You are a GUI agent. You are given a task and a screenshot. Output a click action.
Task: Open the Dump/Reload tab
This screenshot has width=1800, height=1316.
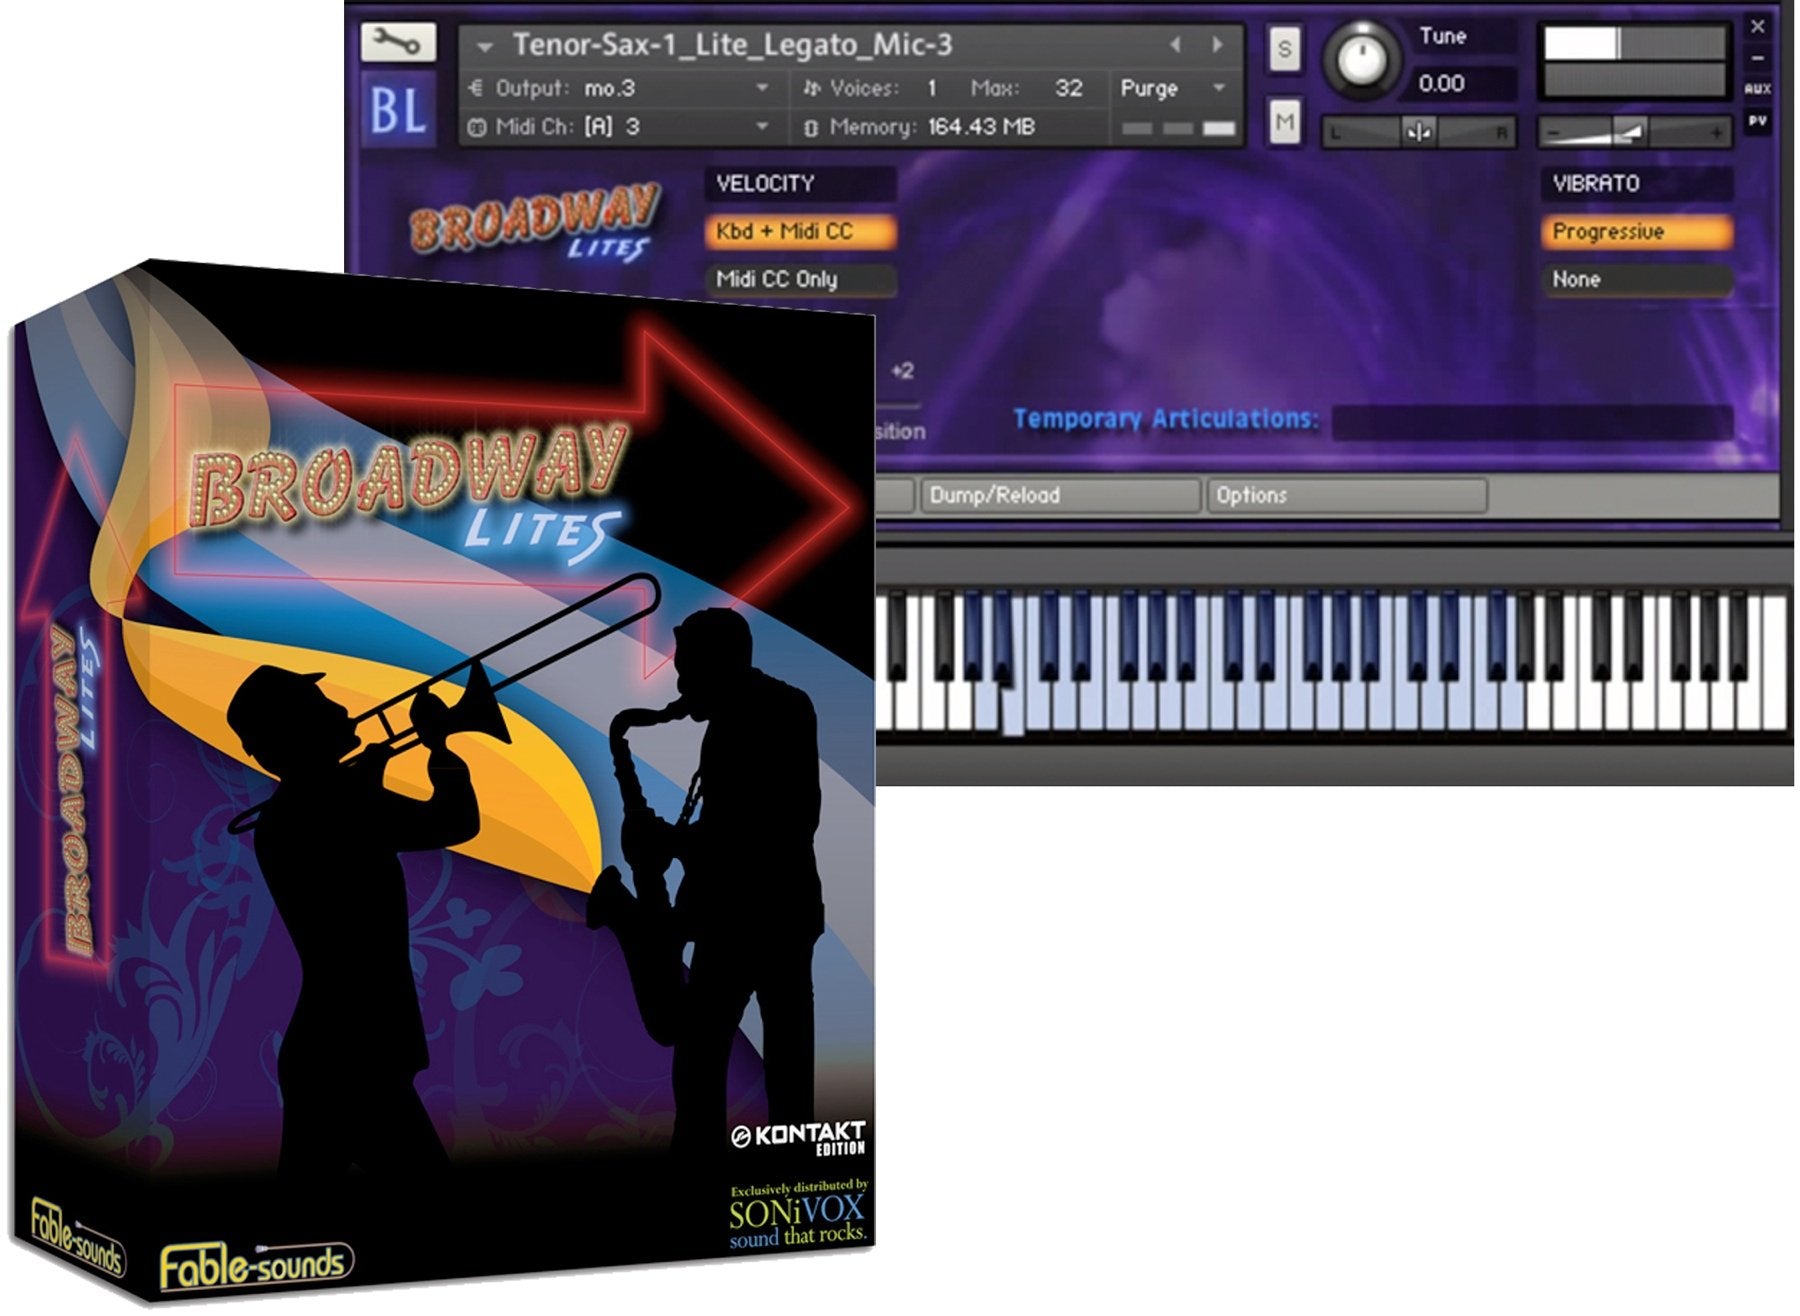(1058, 496)
